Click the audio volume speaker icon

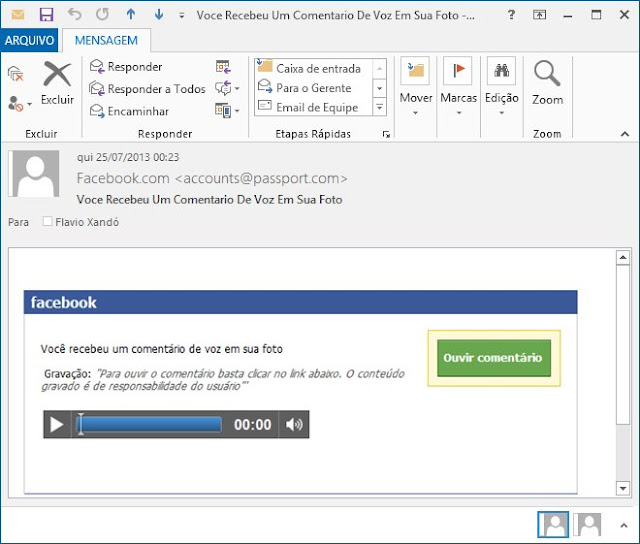click(294, 424)
